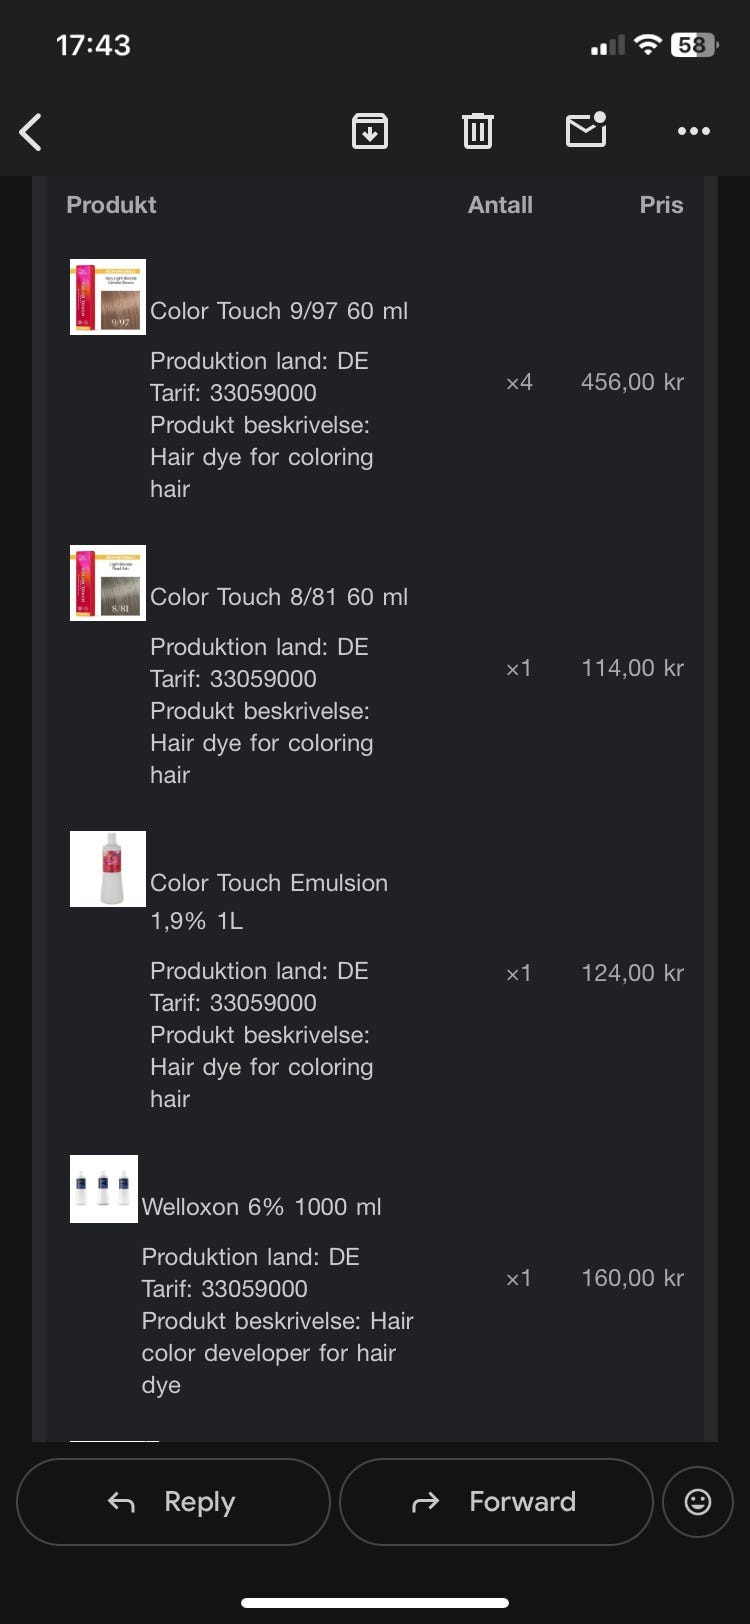
Task: Tap the Produkt column header
Action: (x=111, y=205)
